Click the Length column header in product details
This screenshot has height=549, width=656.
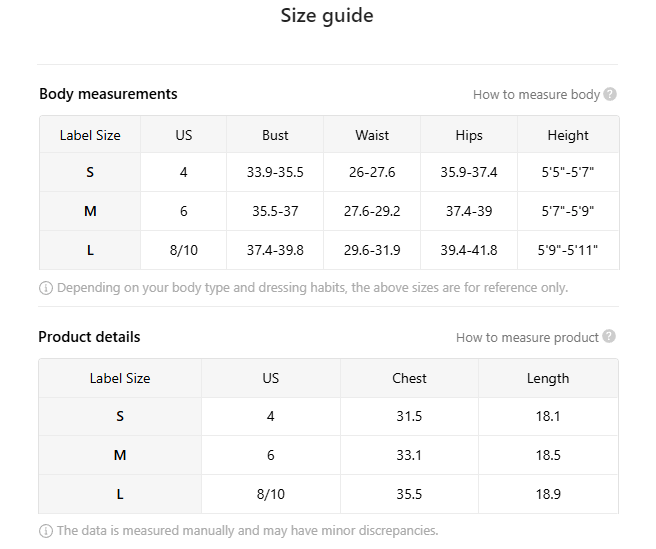[x=548, y=378]
